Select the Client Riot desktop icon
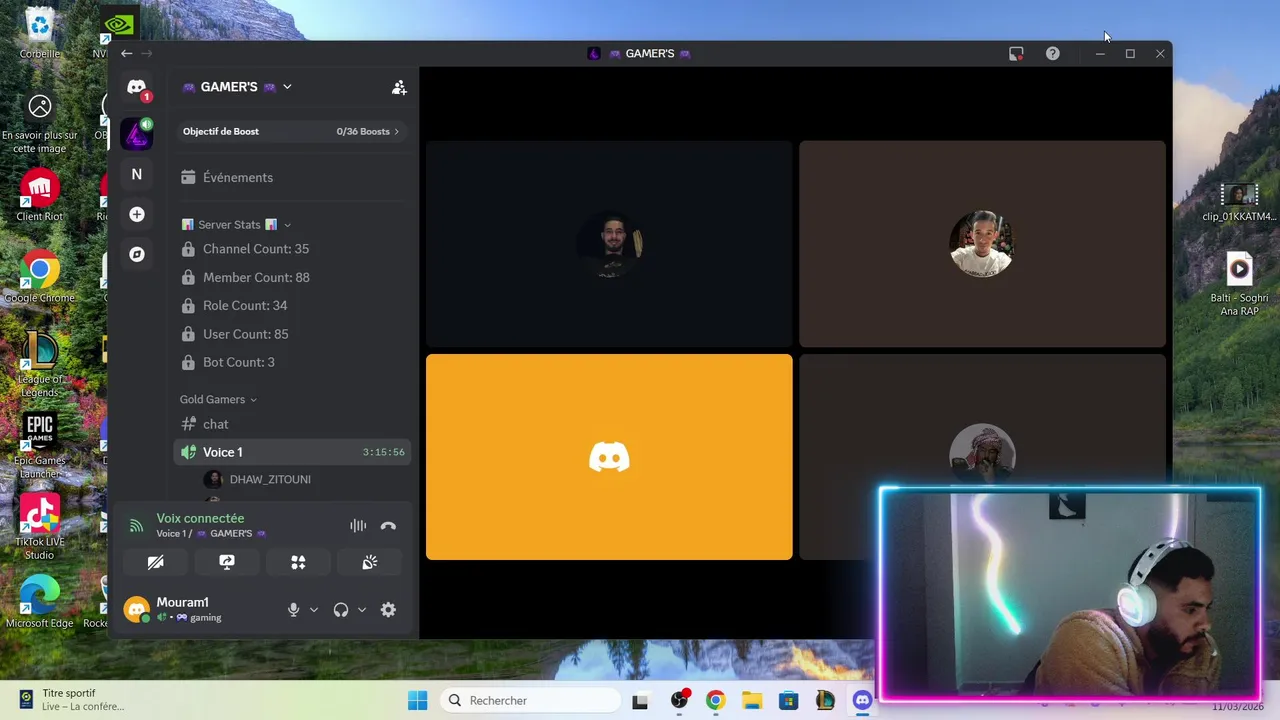Image resolution: width=1280 pixels, height=720 pixels. tap(40, 195)
